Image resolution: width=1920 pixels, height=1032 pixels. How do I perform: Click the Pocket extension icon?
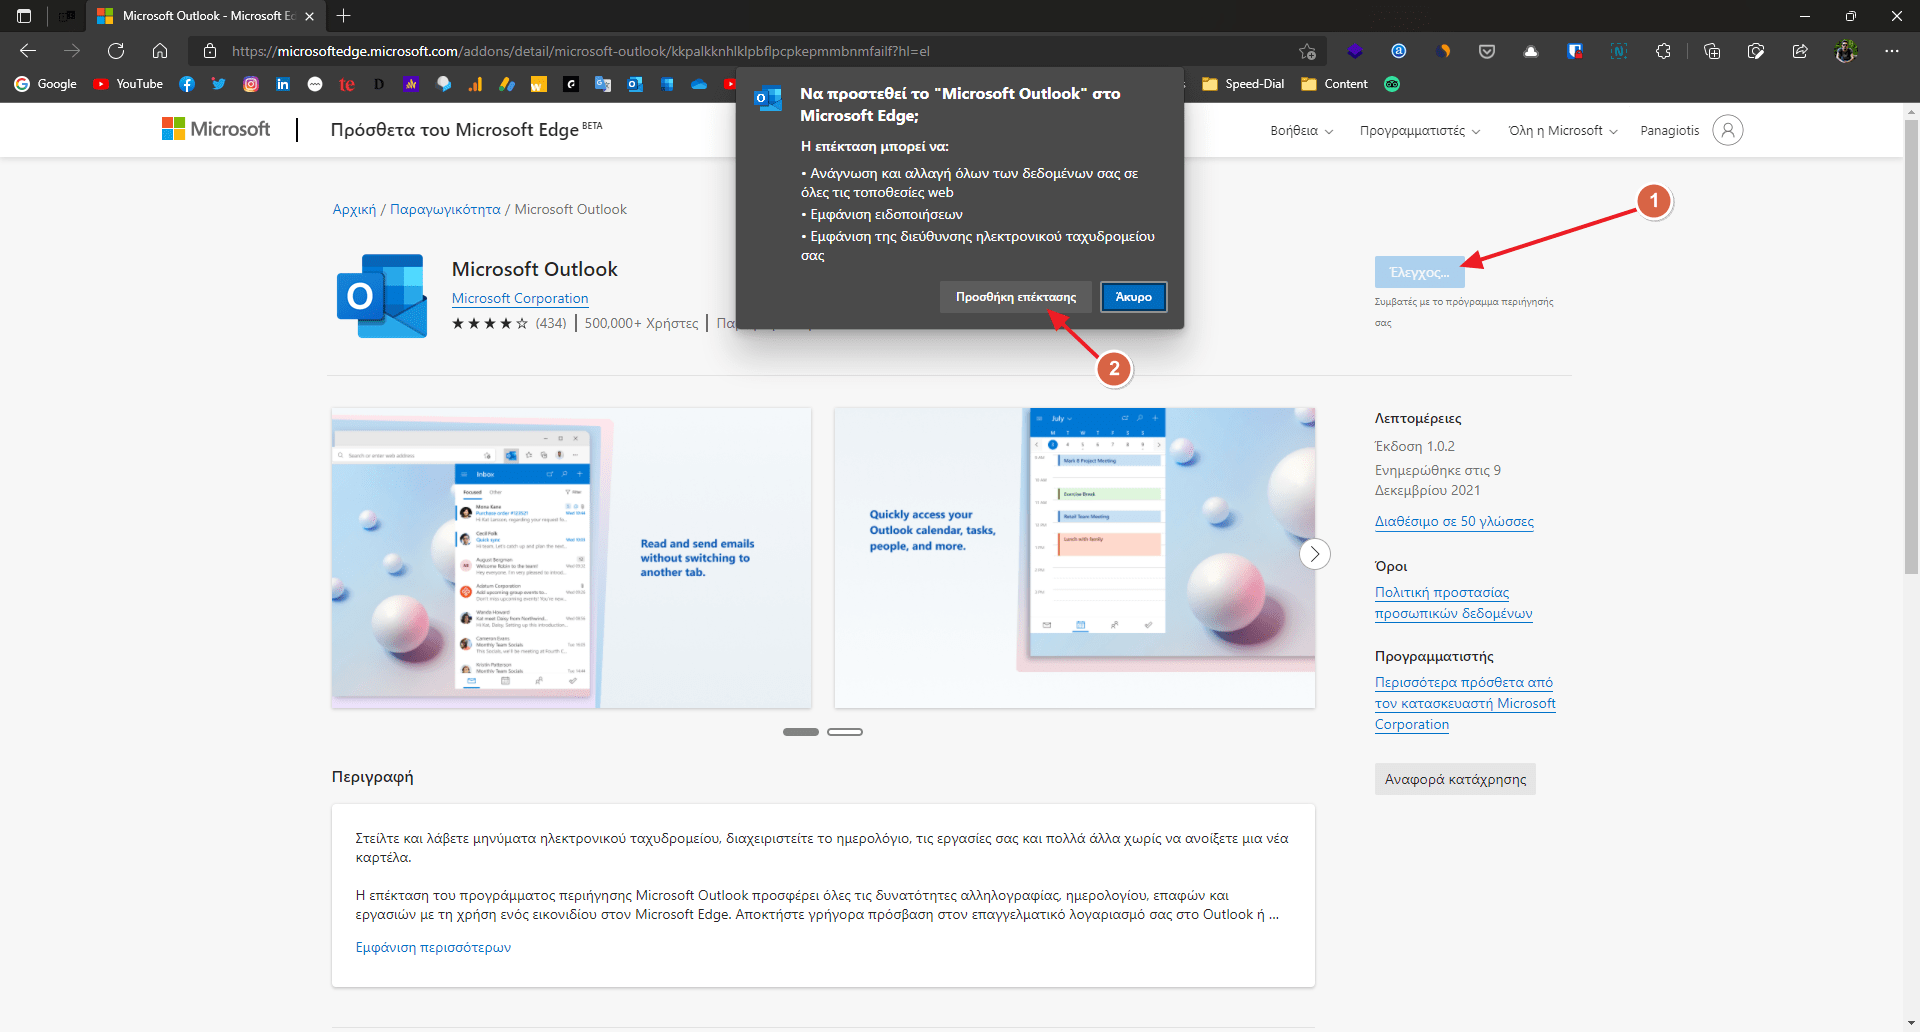pyautogui.click(x=1487, y=51)
